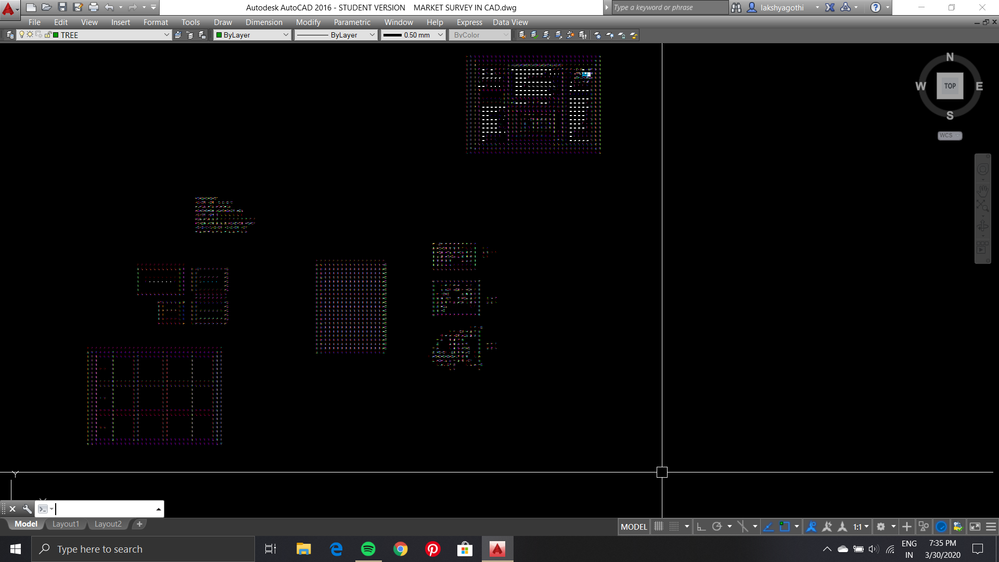Open the AutoCAD application menu logo

click(8, 8)
